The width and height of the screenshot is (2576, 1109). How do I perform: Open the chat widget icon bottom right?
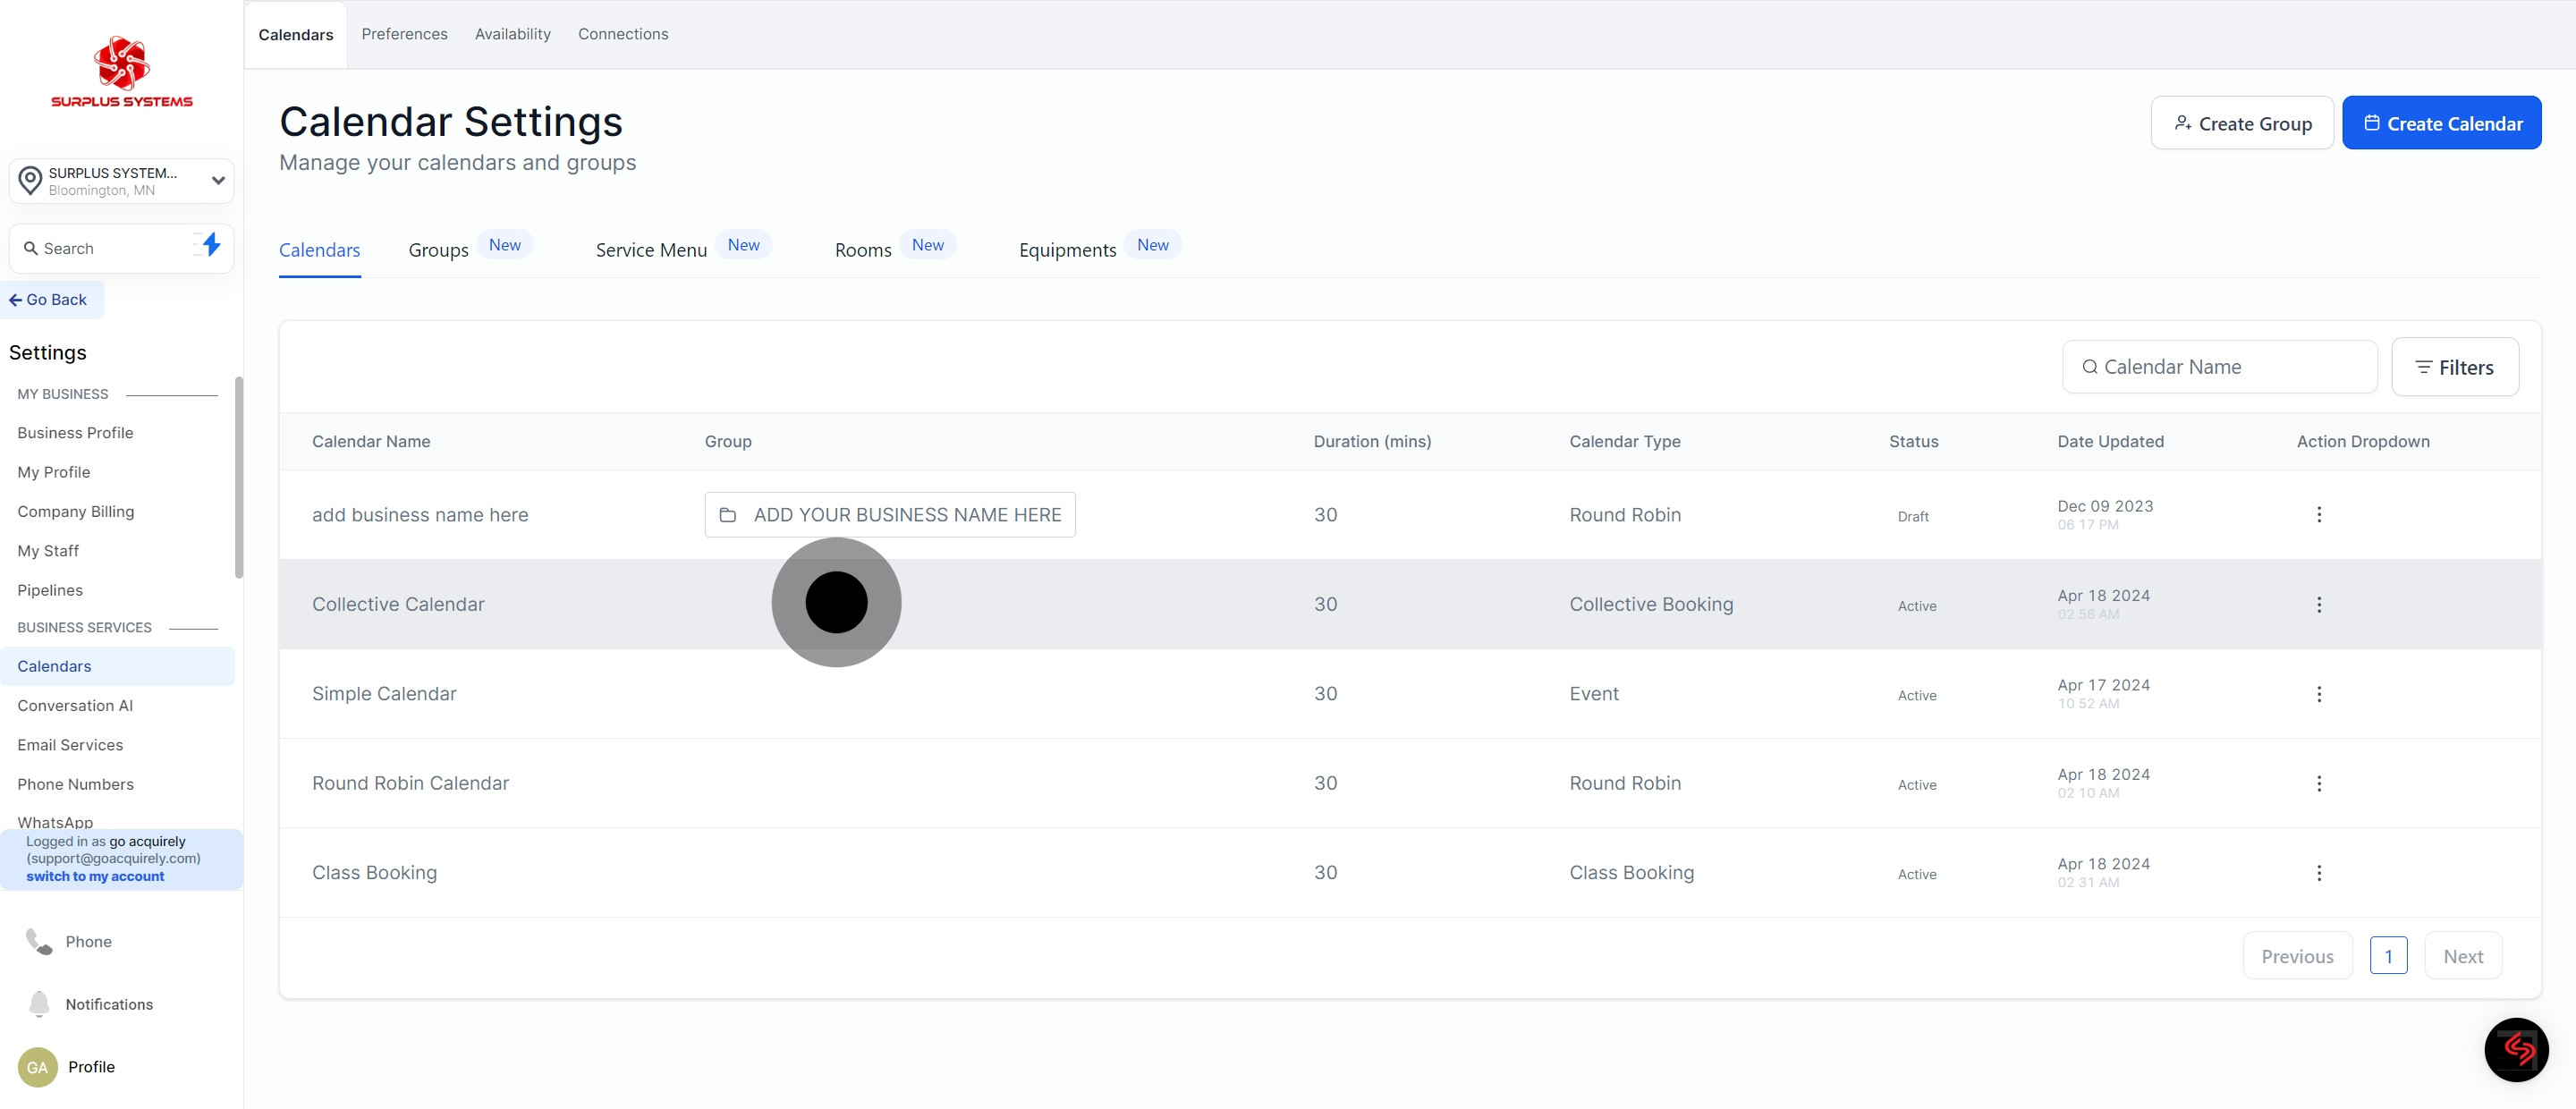coord(2515,1049)
